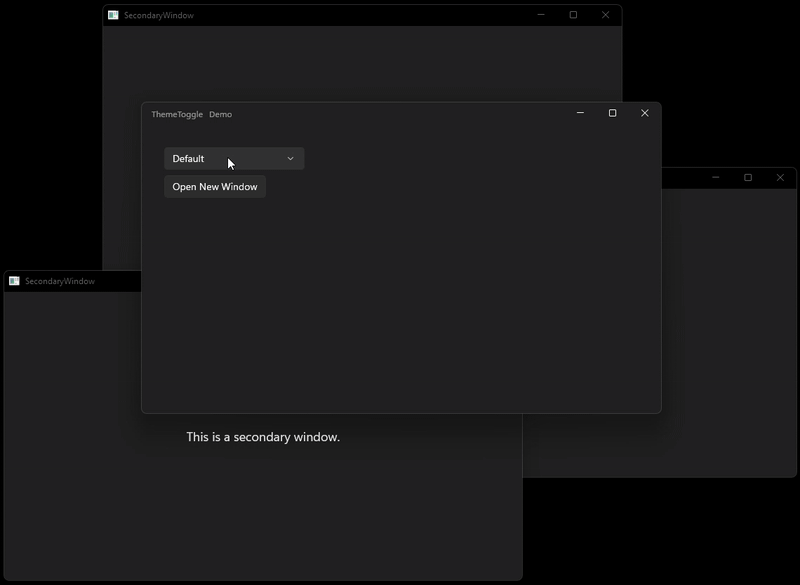
Task: Click the chevron on the Default combo box
Action: point(290,158)
